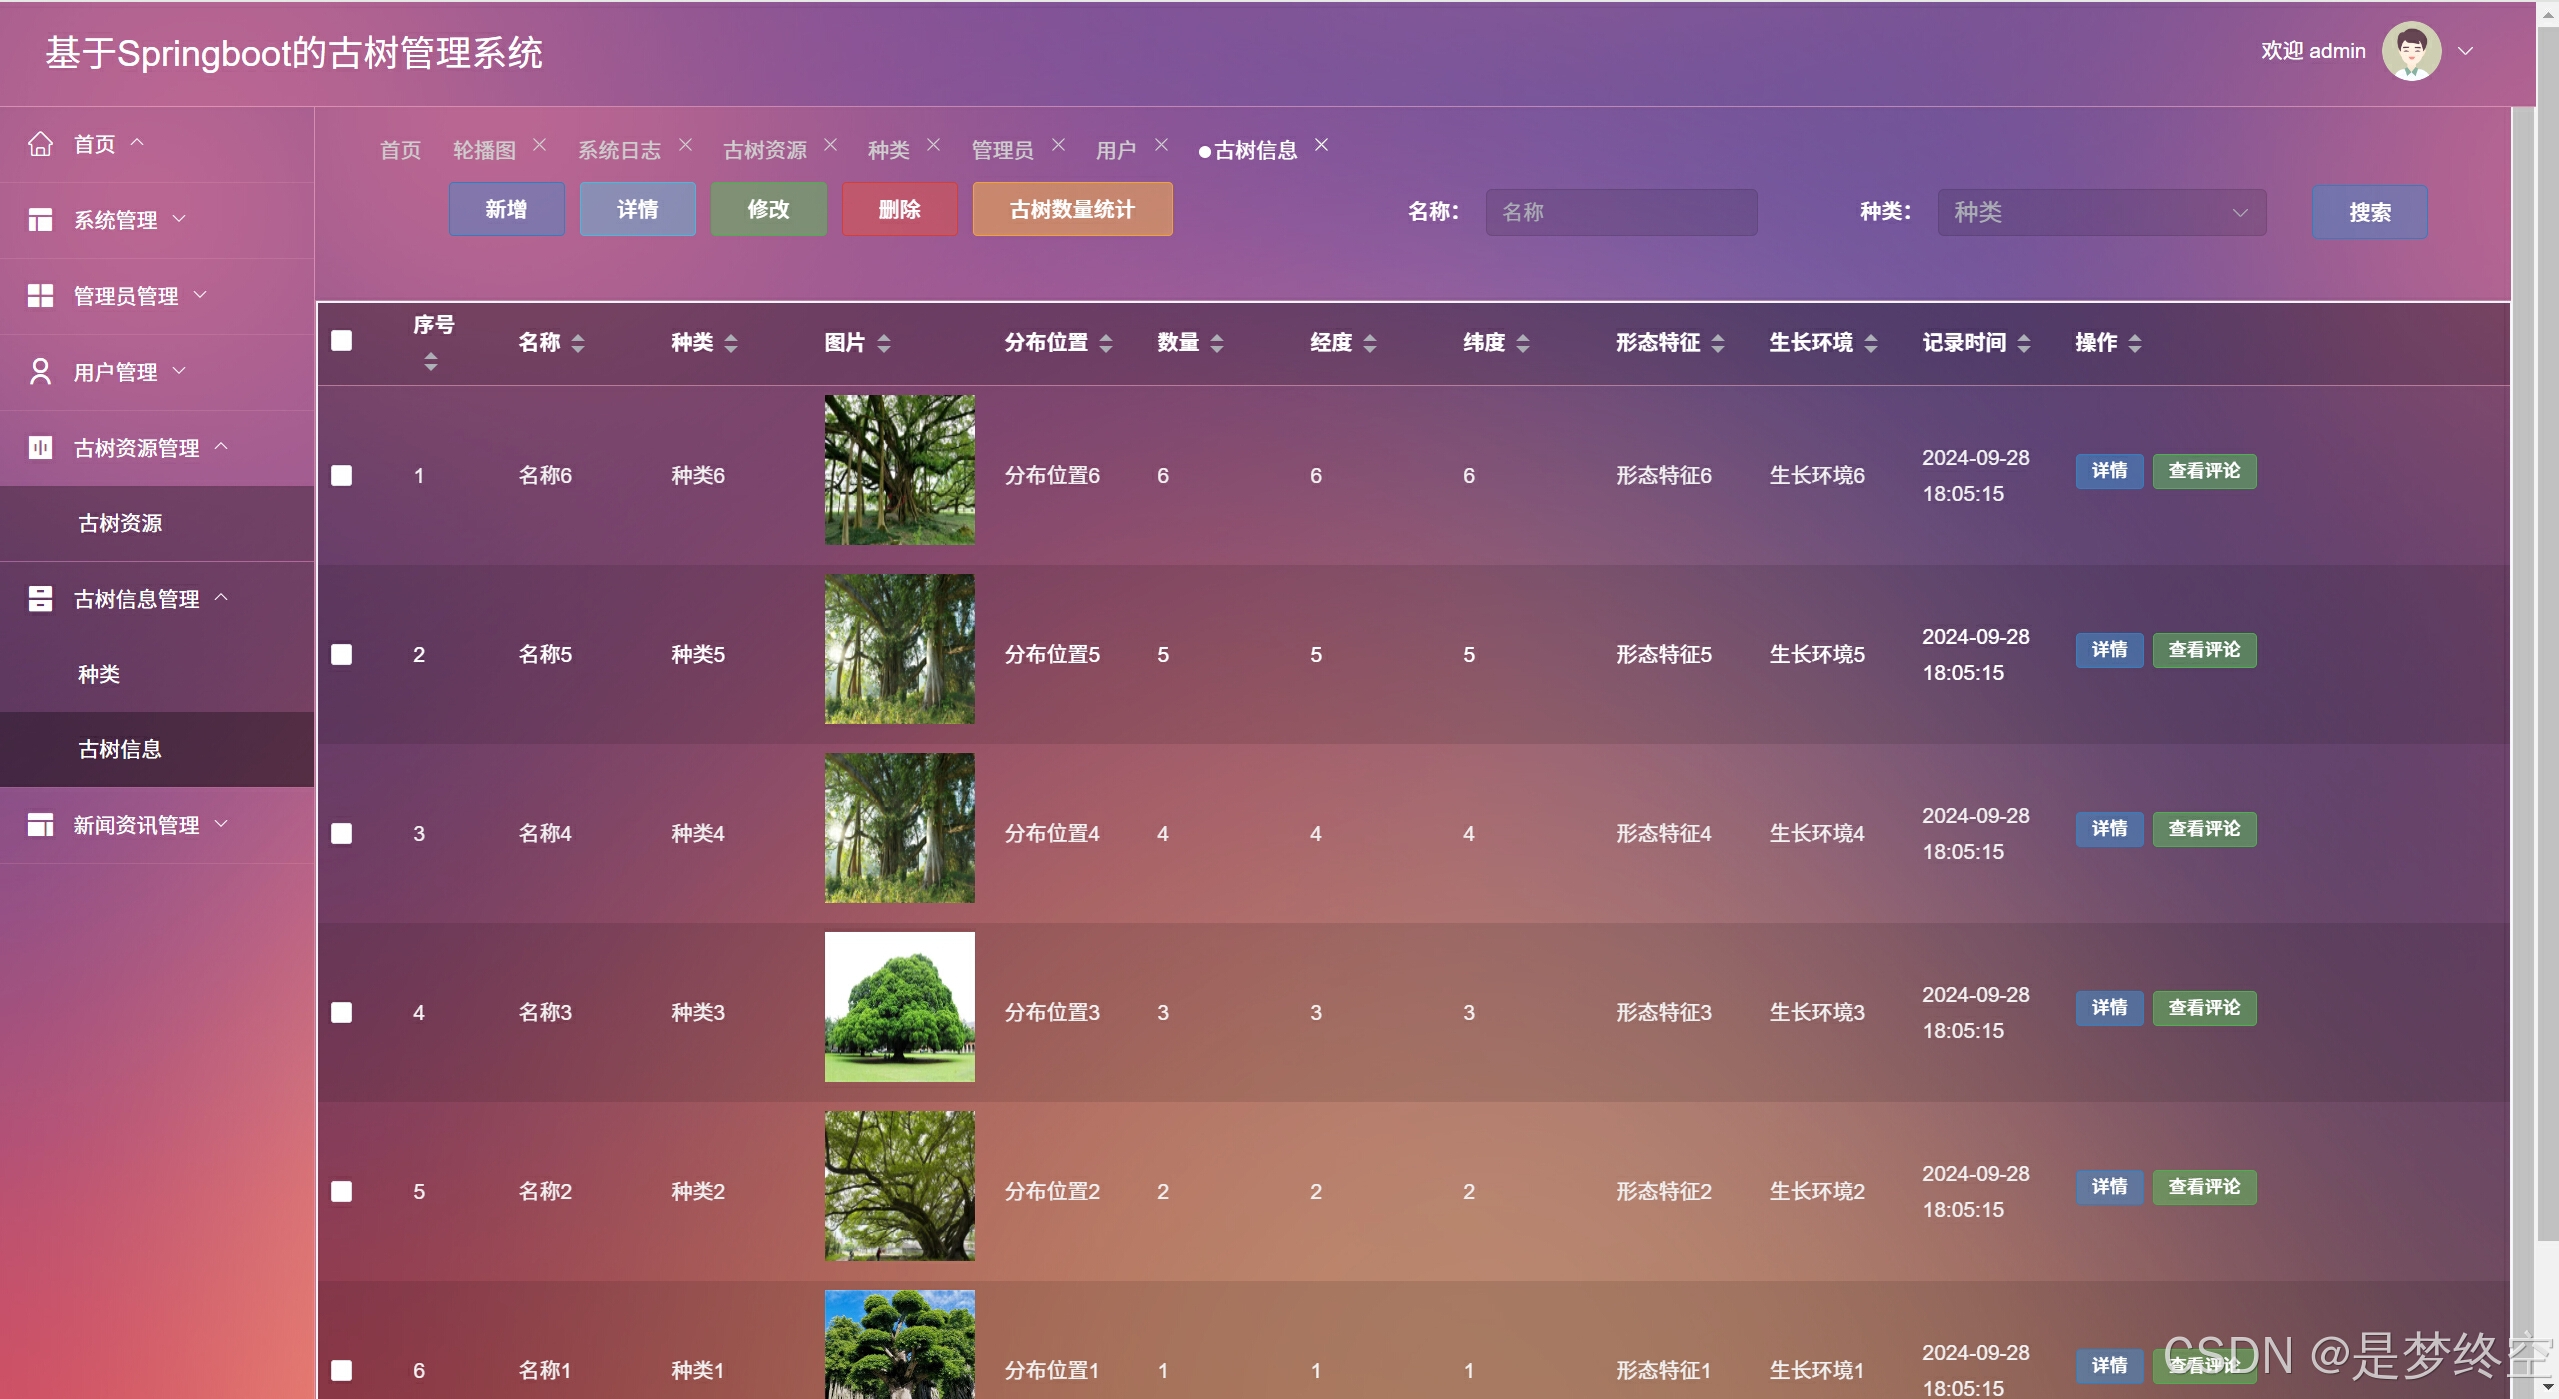
Task: Check the row for 名称6
Action: tap(342, 476)
